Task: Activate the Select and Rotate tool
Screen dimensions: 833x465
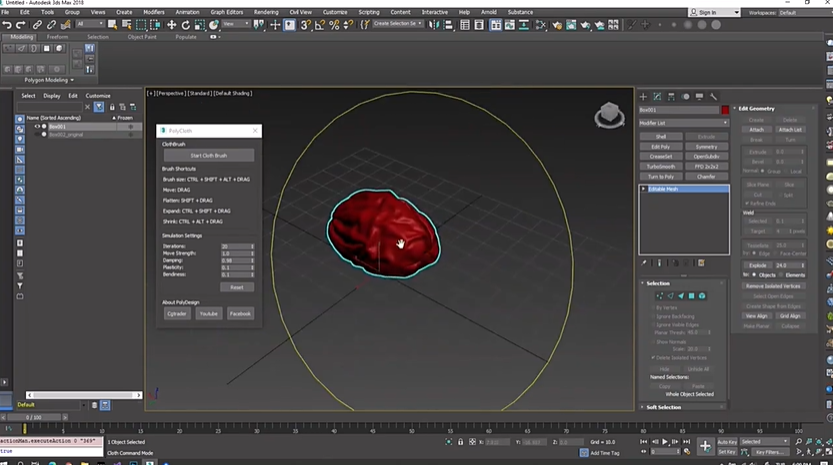Action: coord(185,24)
